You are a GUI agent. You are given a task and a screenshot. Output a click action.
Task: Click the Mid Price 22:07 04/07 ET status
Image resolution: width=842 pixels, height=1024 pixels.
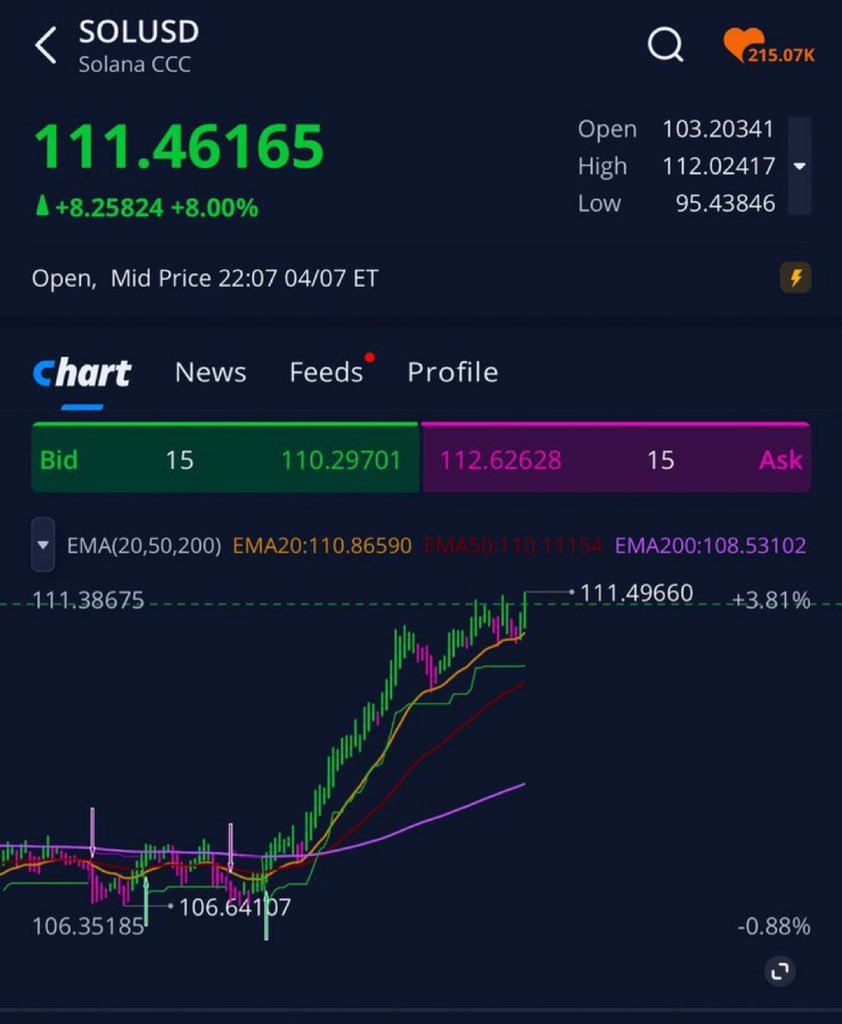244,279
